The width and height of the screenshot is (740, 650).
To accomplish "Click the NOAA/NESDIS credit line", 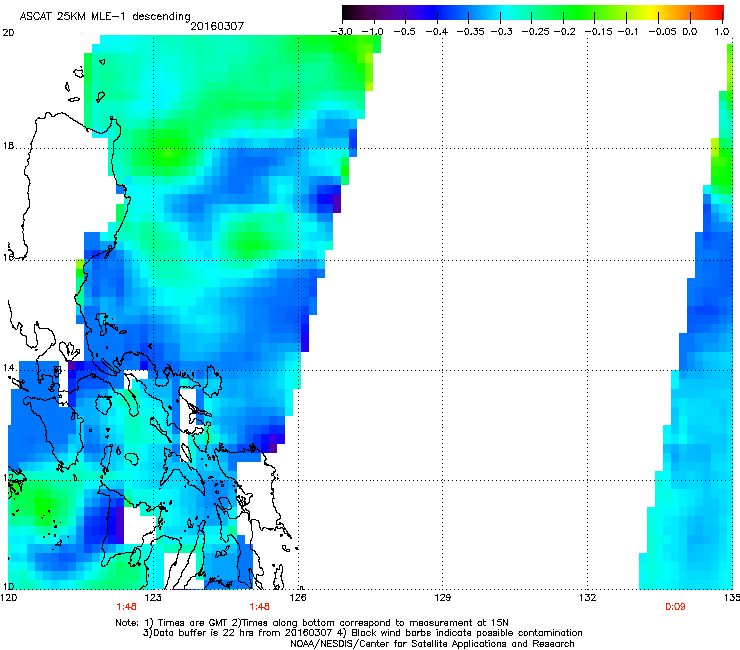I will click(432, 644).
